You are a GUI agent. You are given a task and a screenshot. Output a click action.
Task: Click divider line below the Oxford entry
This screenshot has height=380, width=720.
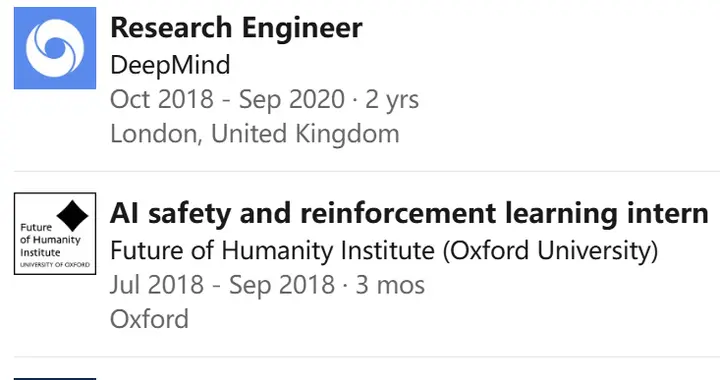coord(367,357)
